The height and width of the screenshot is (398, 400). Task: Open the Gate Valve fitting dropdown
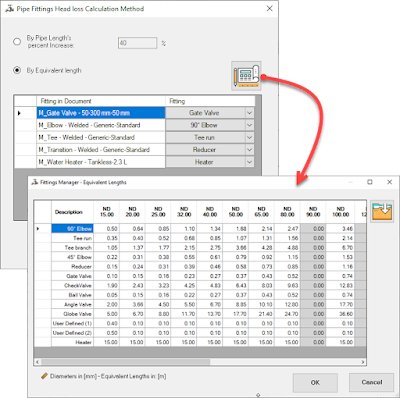coord(249,113)
